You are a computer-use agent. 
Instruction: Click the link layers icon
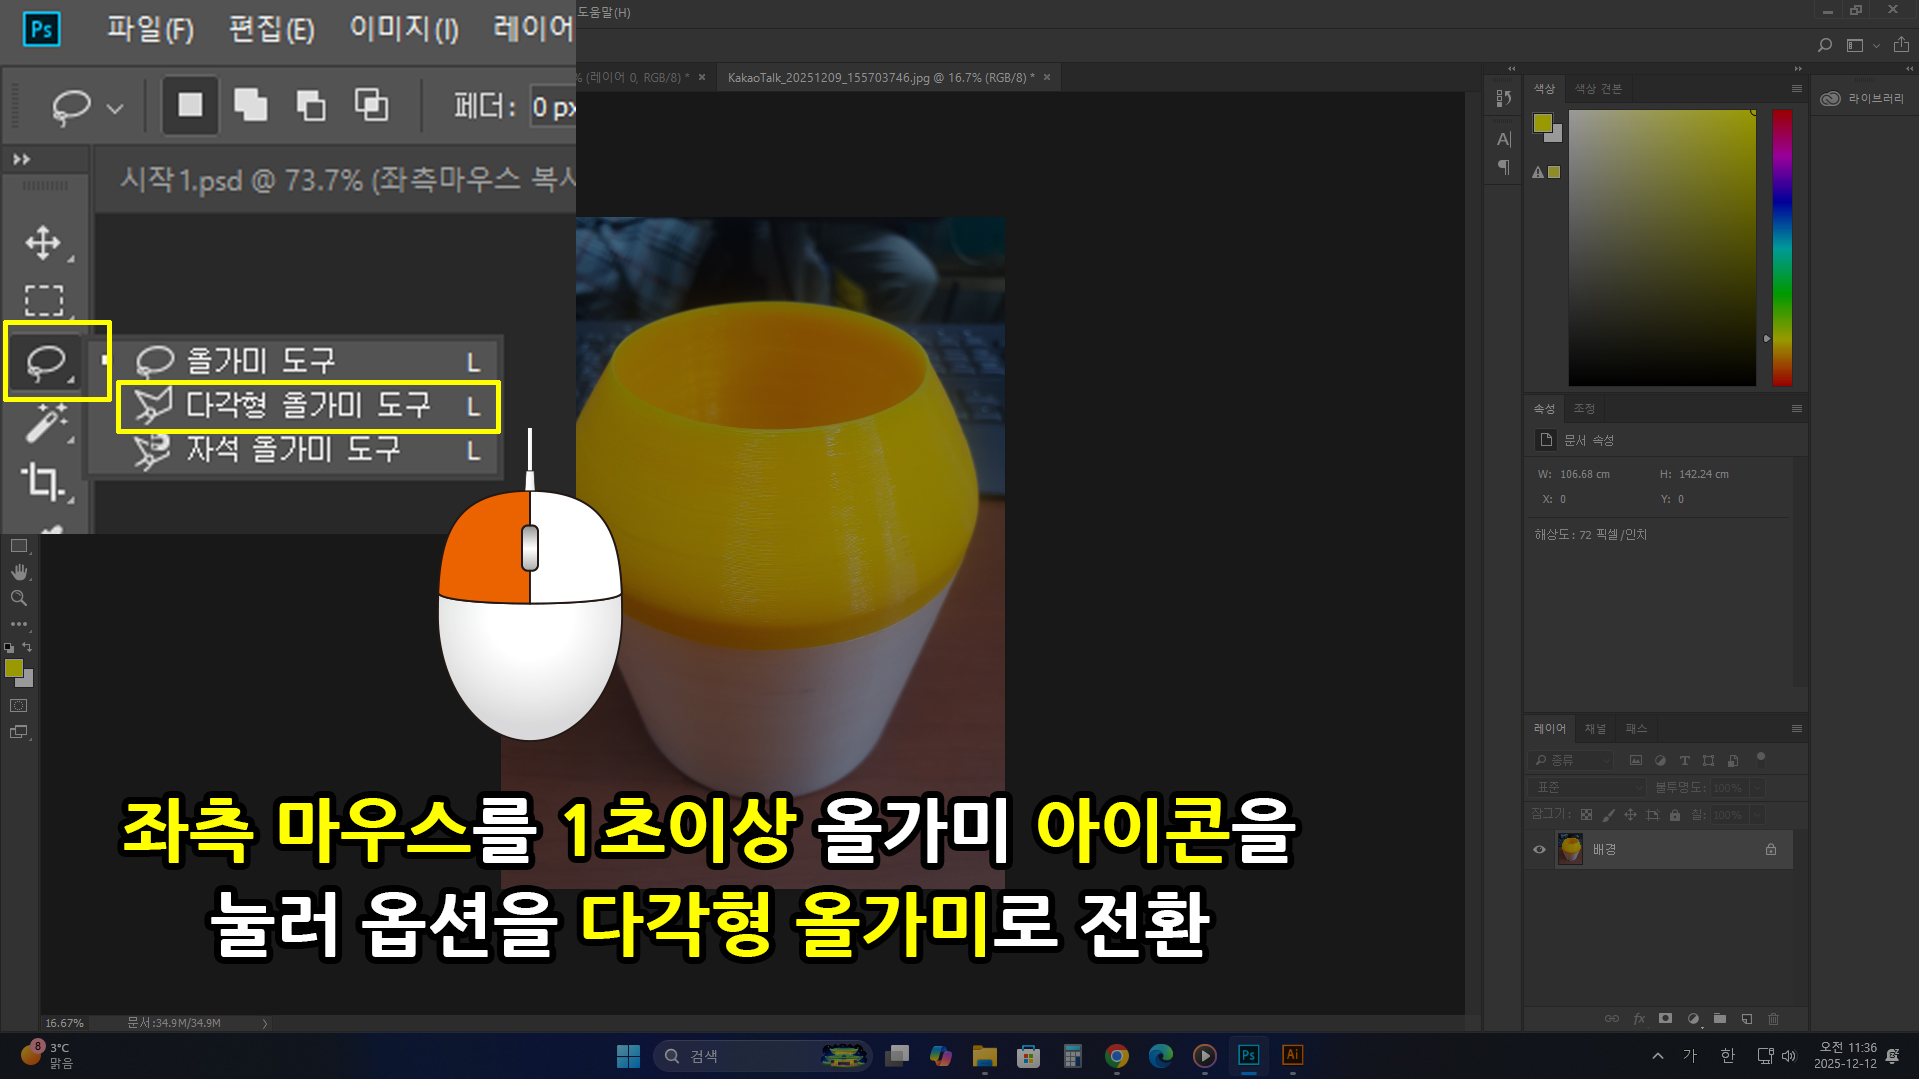(1612, 1019)
